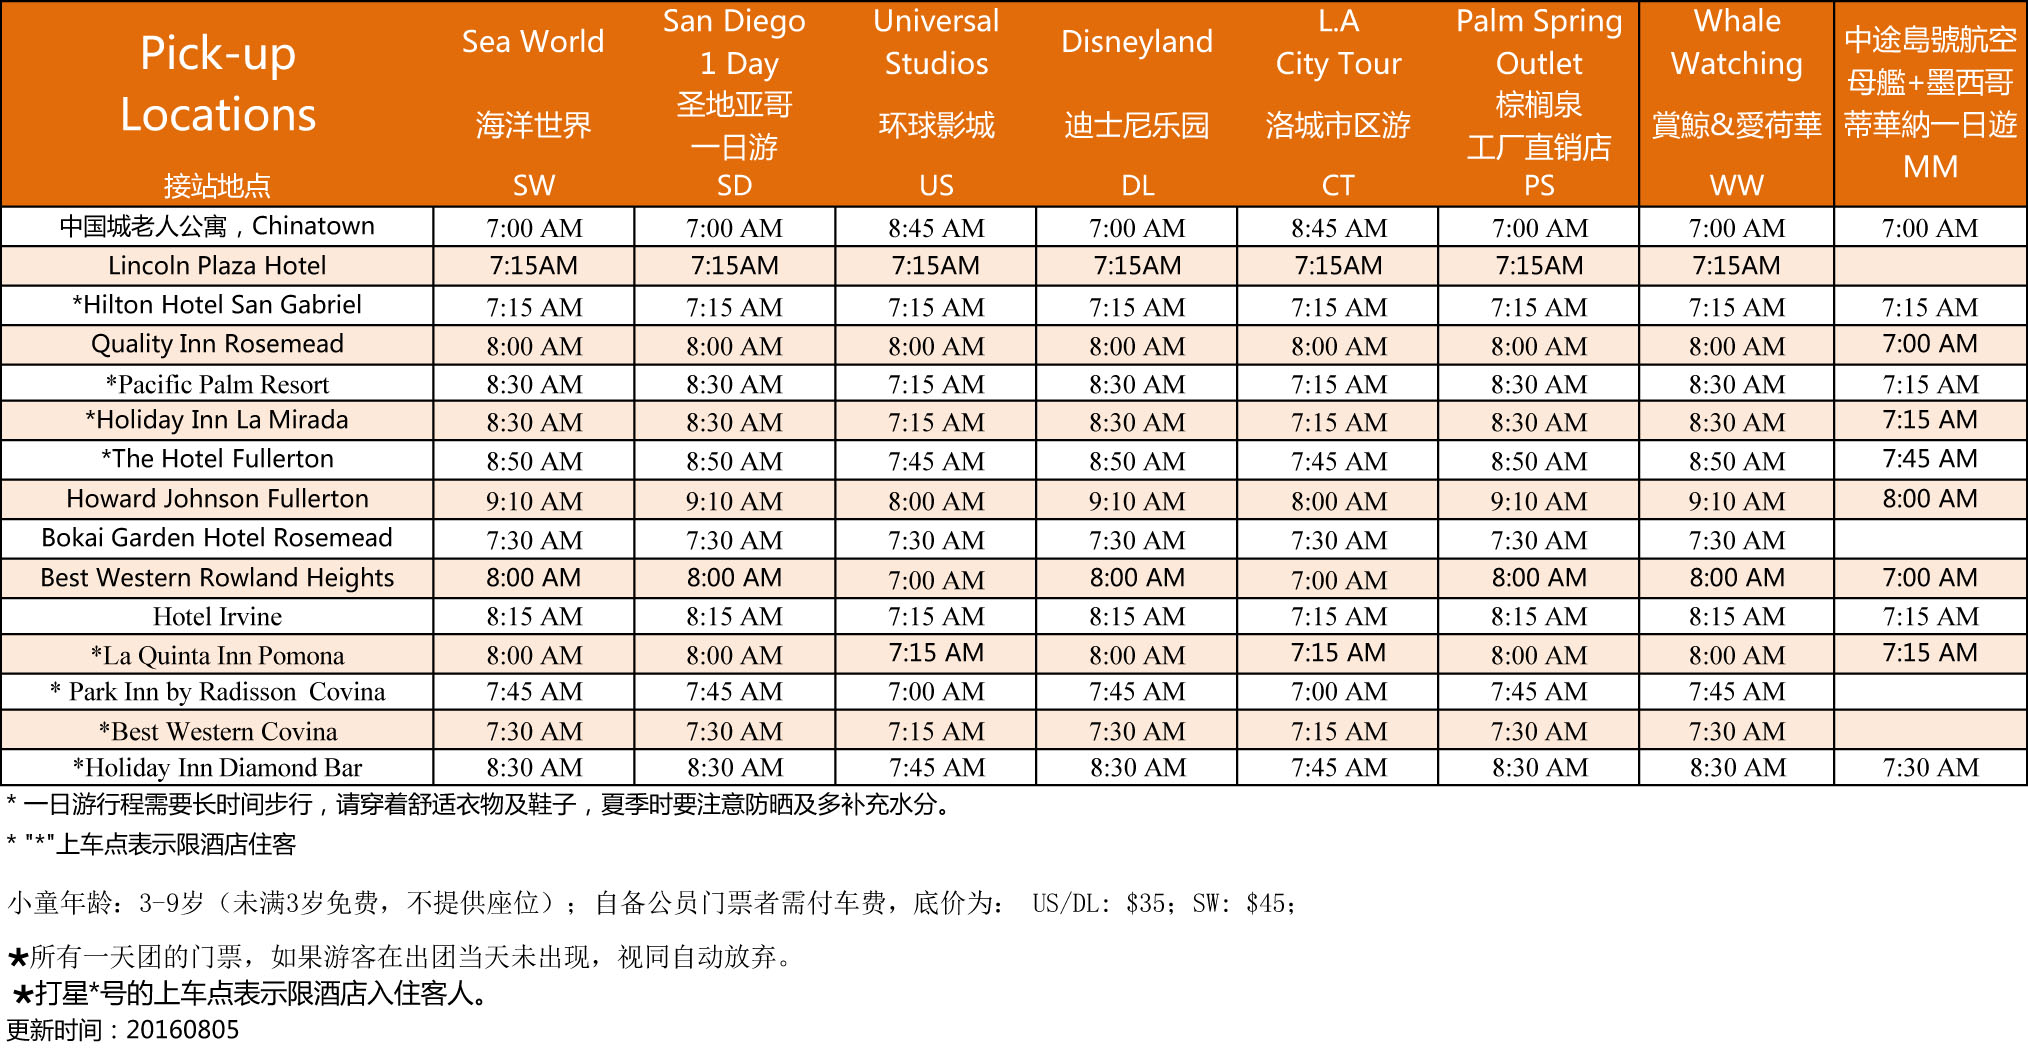Image resolution: width=2028 pixels, height=1049 pixels.
Task: Click the Bokai Garden Hotel Rosemead row label
Action: point(217,538)
